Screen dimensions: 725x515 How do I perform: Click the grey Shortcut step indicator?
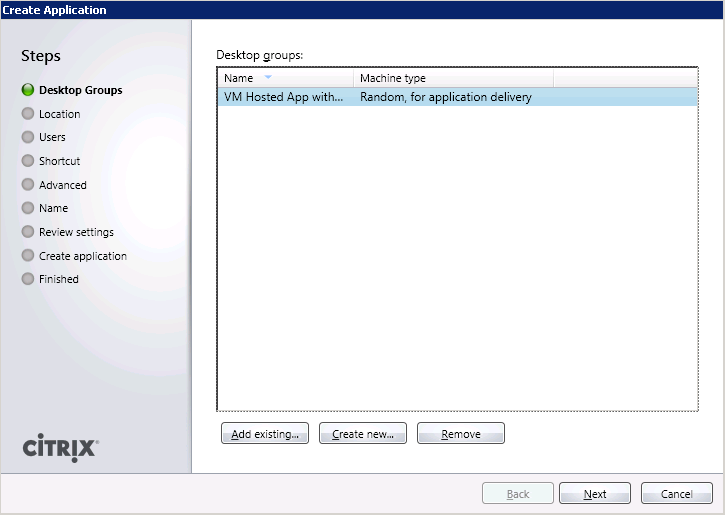click(28, 160)
